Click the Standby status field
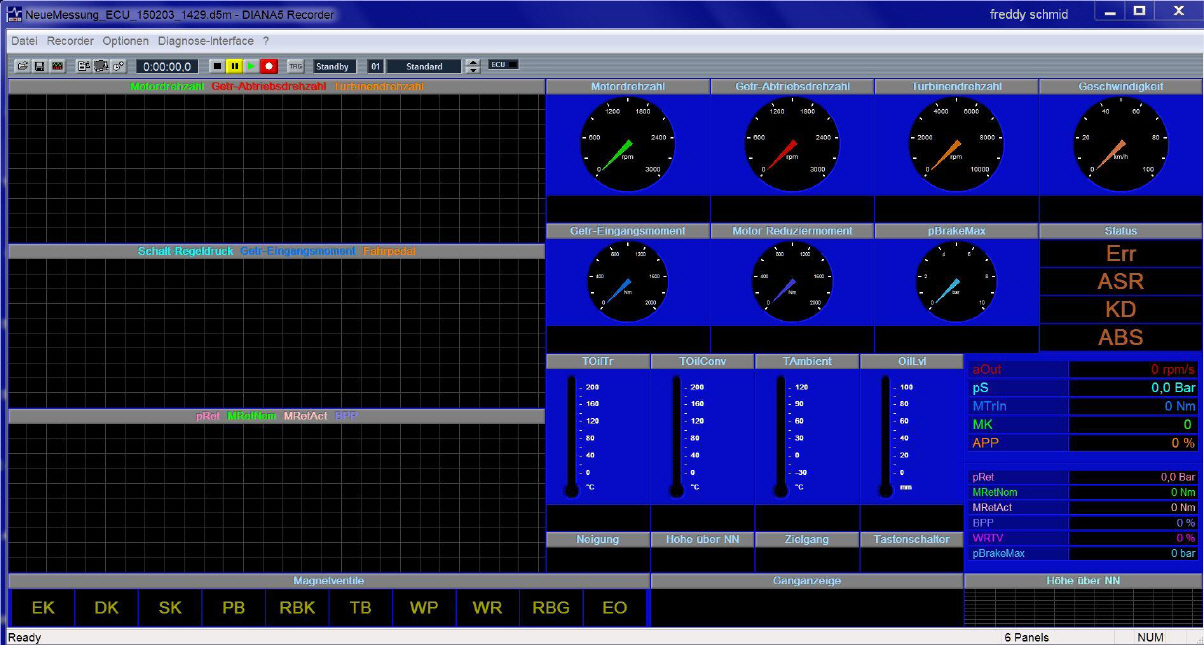 coord(334,66)
